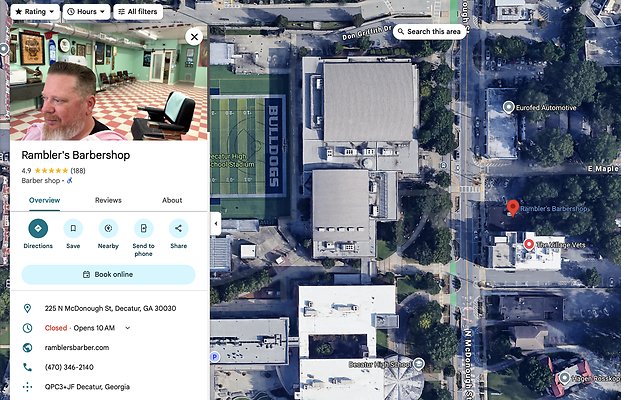Save Rambler's Barbershop to a list

click(73, 228)
